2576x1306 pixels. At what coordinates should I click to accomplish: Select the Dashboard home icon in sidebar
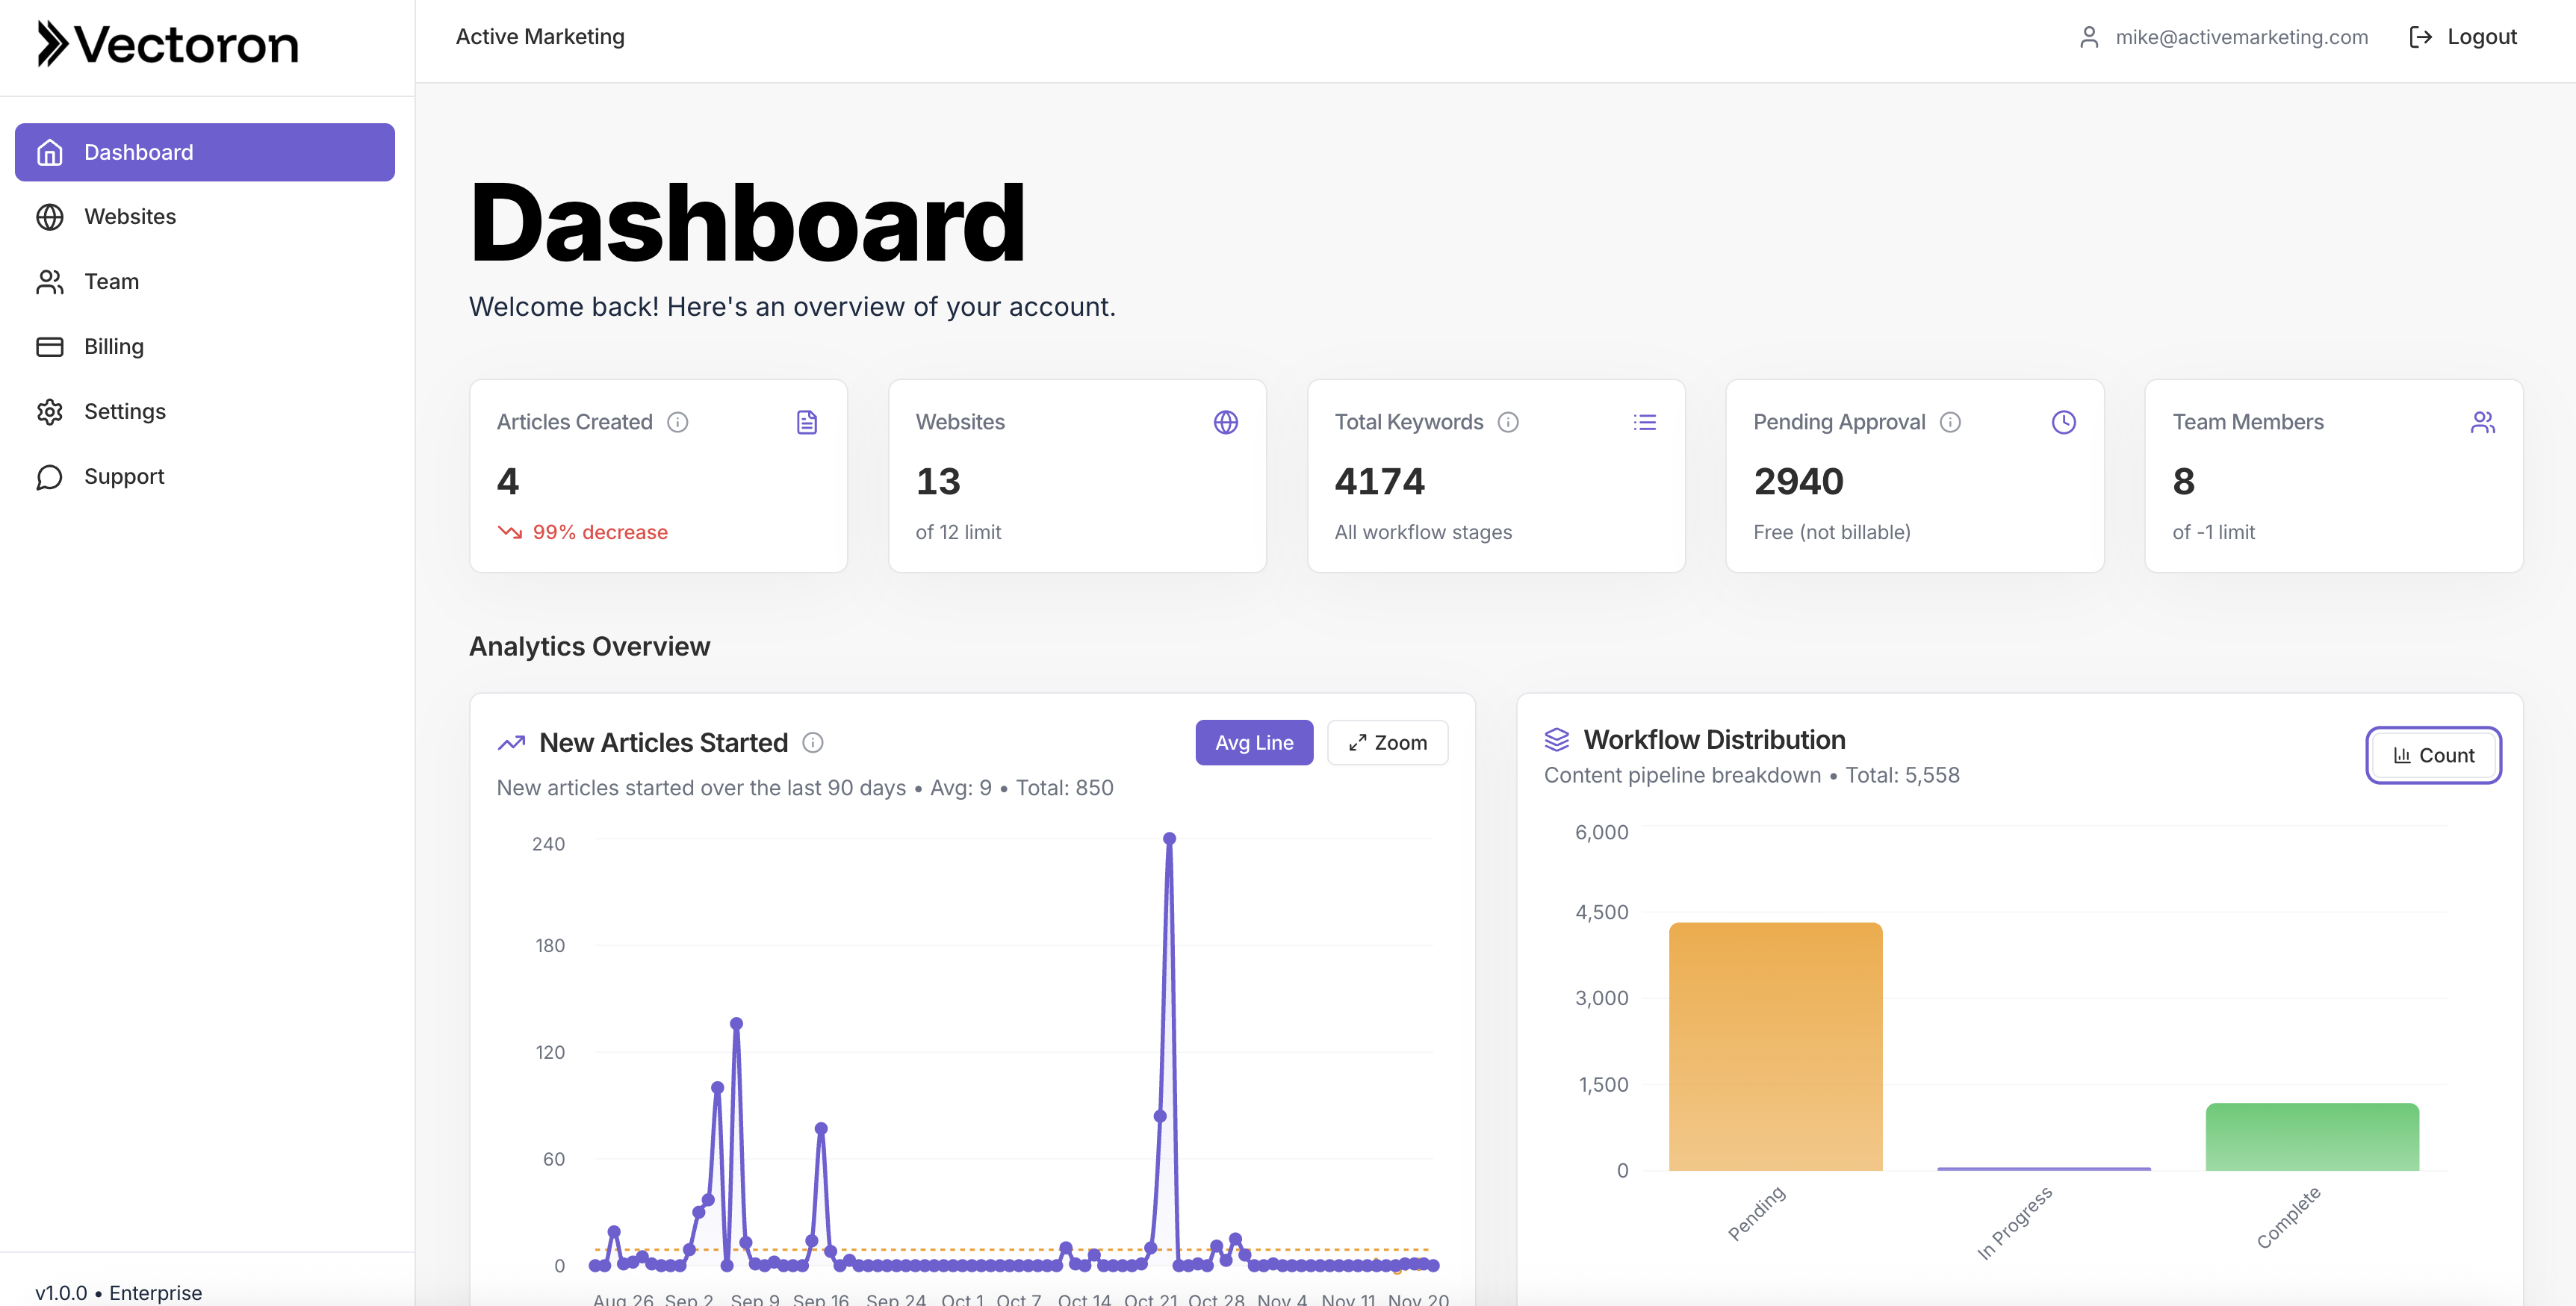(x=51, y=152)
